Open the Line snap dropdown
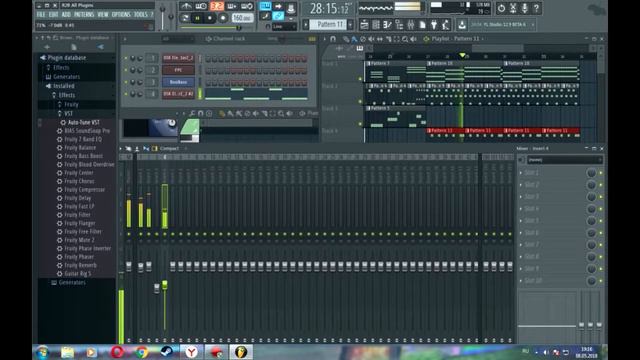Screen dimensions: 640x360 point(284,27)
